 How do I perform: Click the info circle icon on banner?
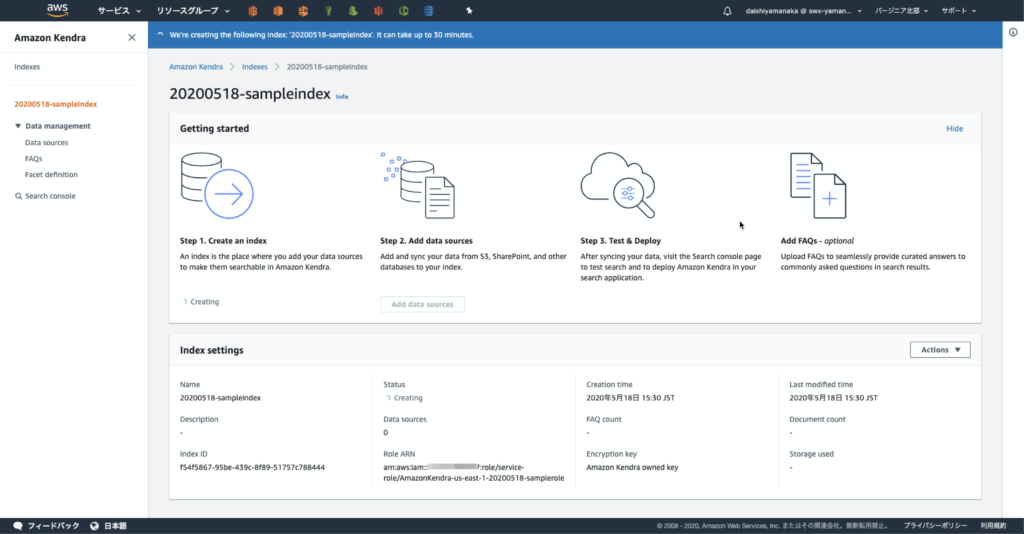tap(161, 34)
